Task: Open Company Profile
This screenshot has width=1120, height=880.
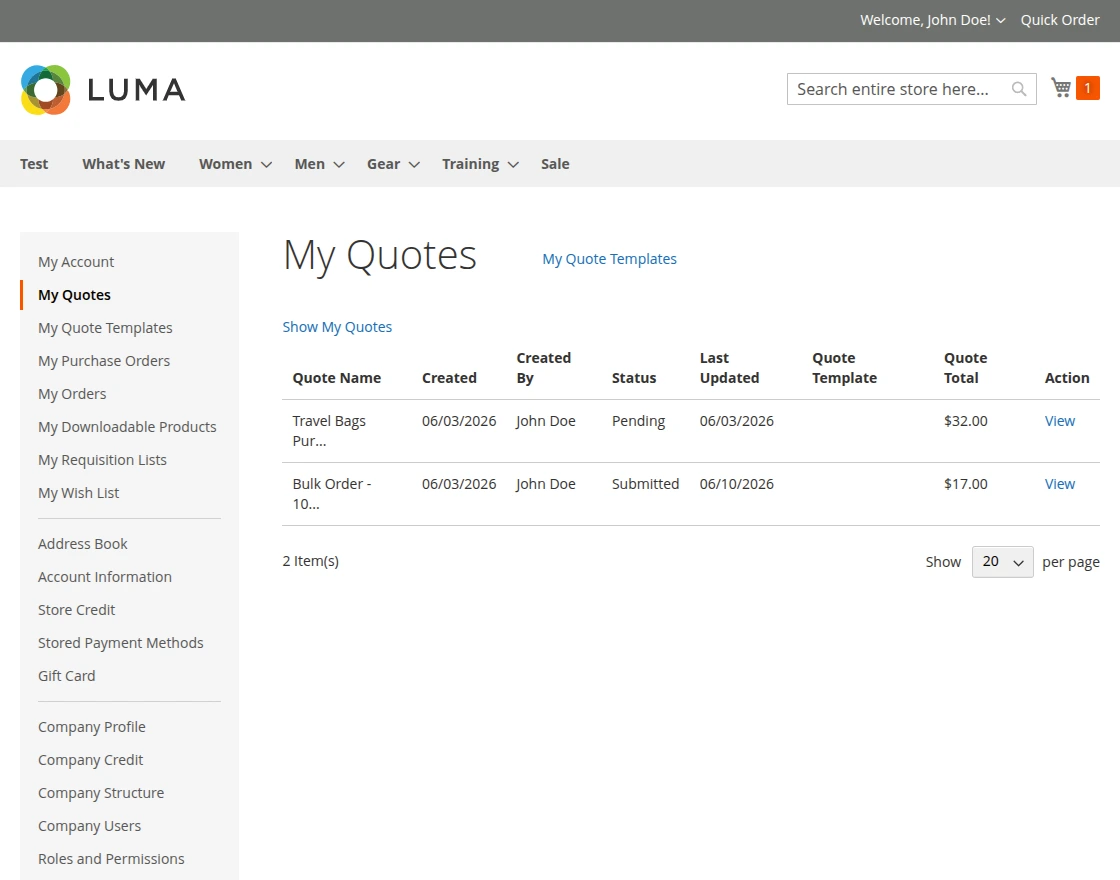Action: click(91, 727)
